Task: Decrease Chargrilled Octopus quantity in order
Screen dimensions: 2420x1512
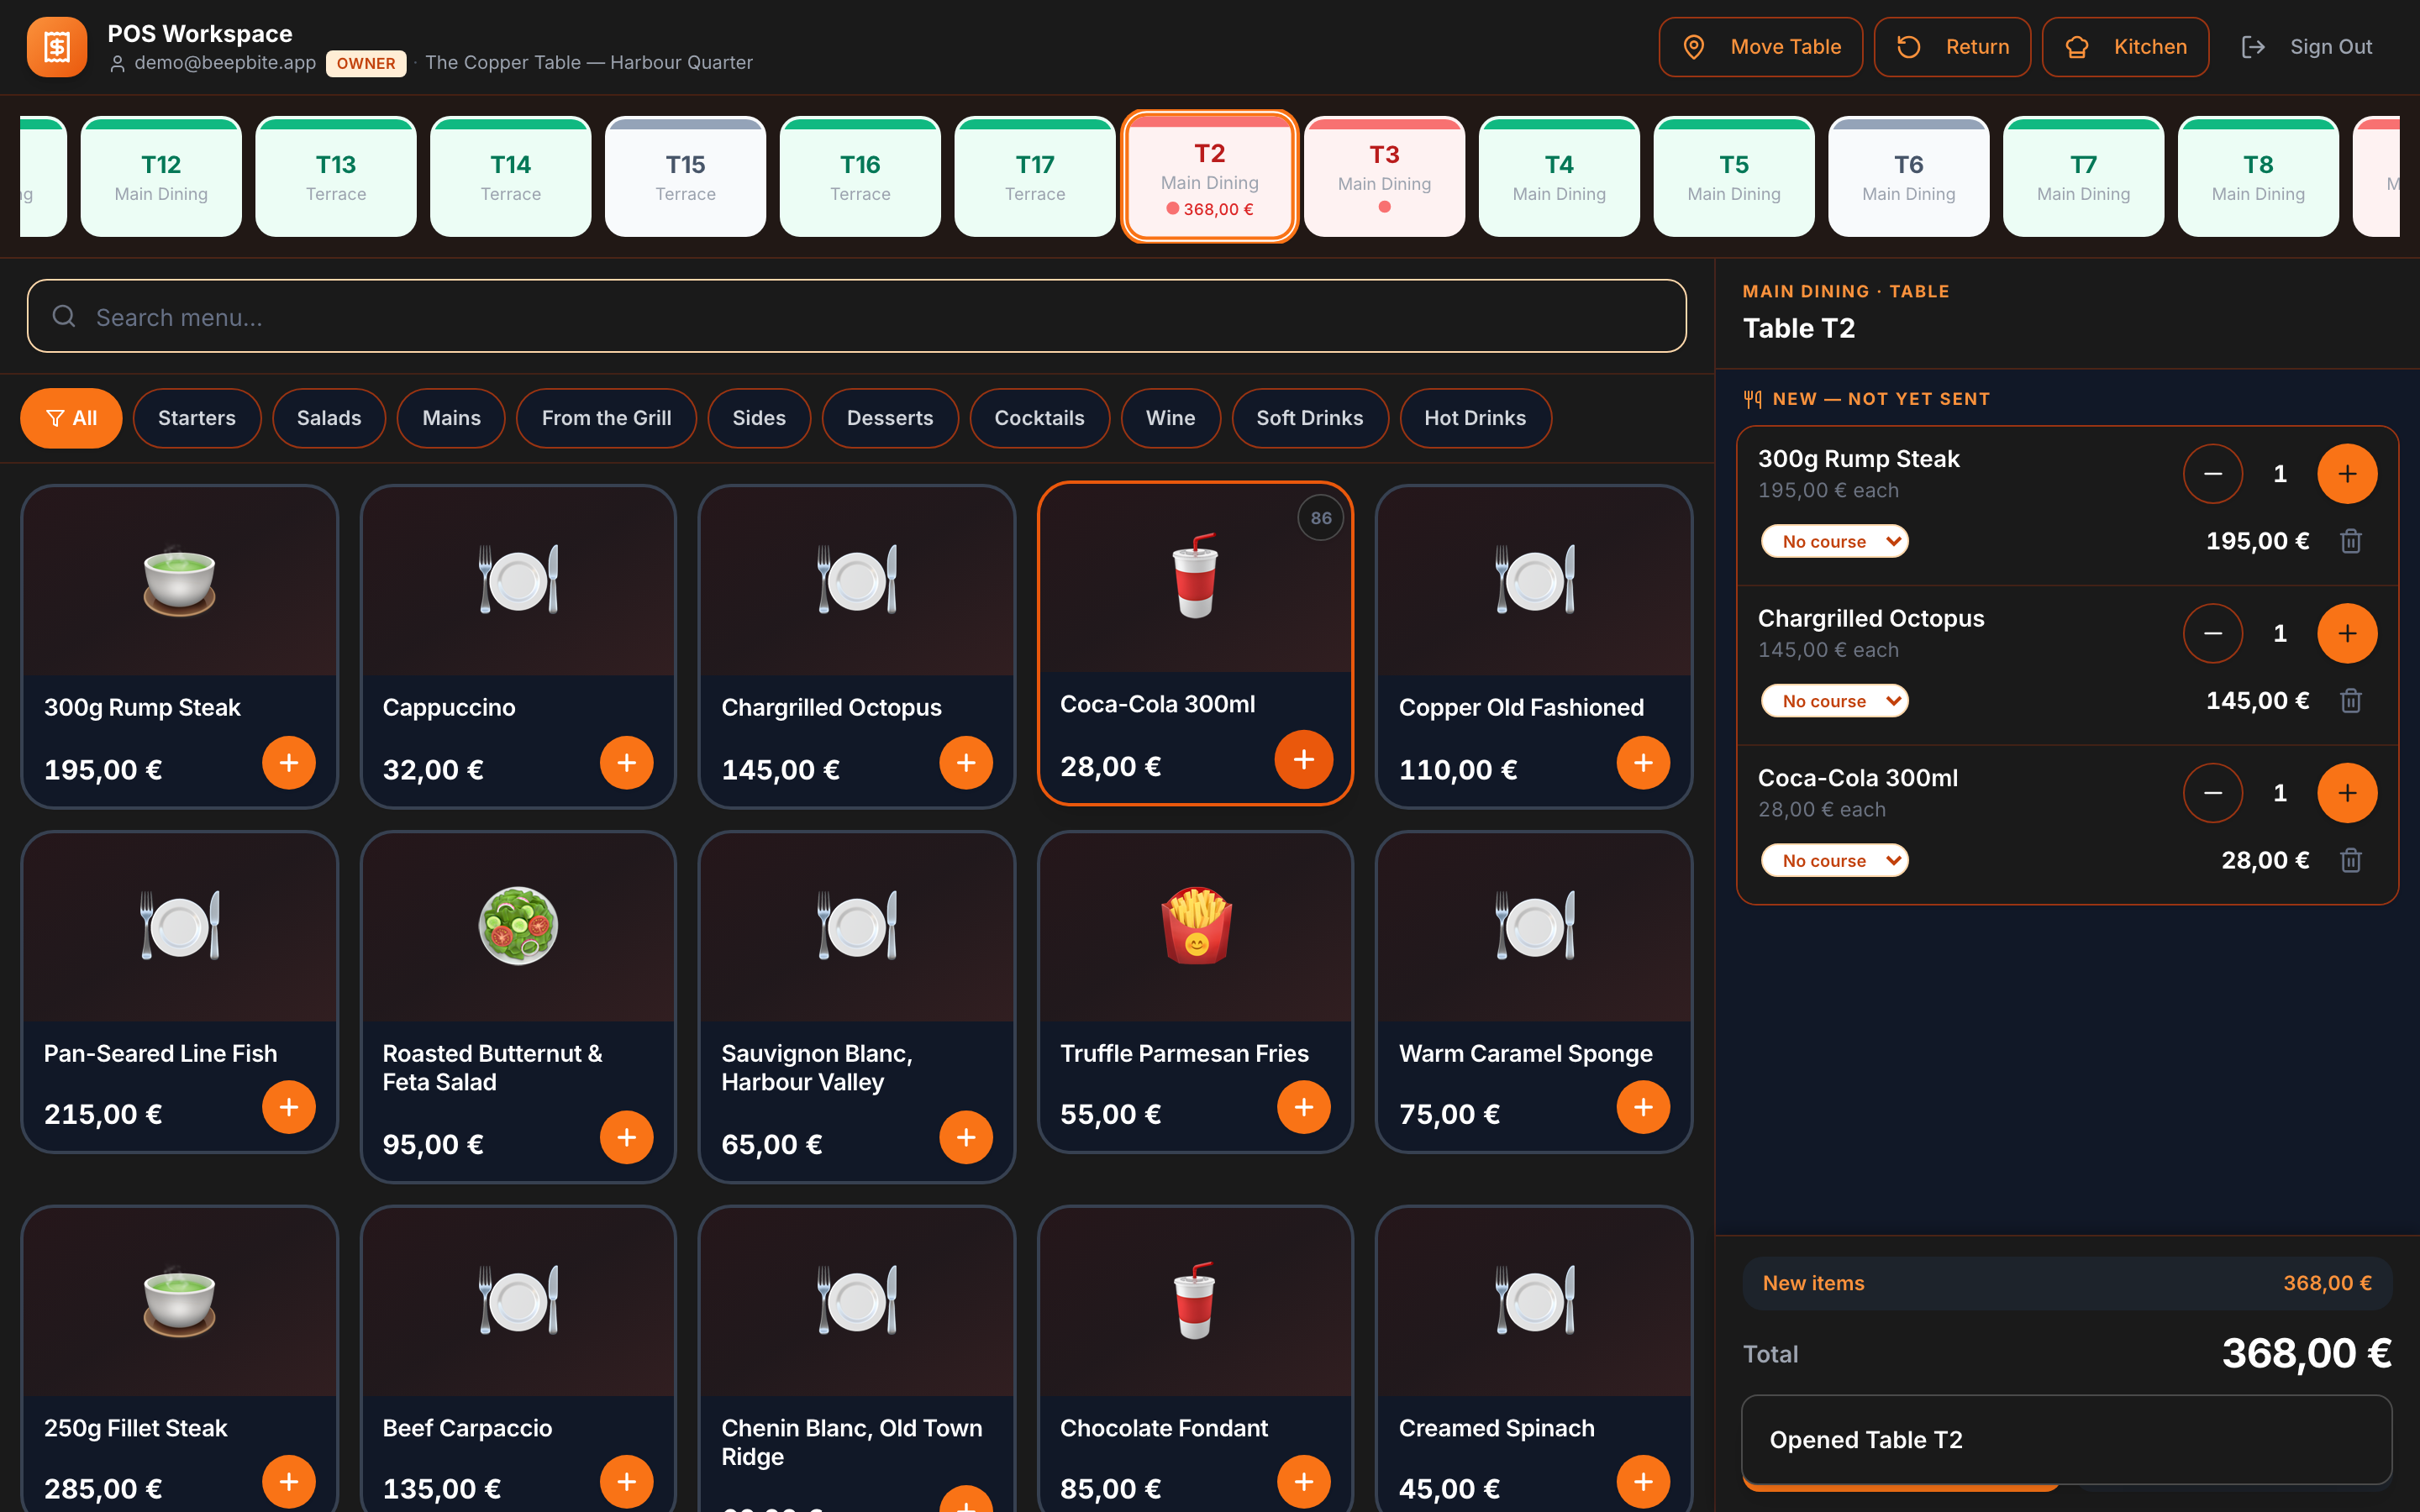Action: [2213, 634]
